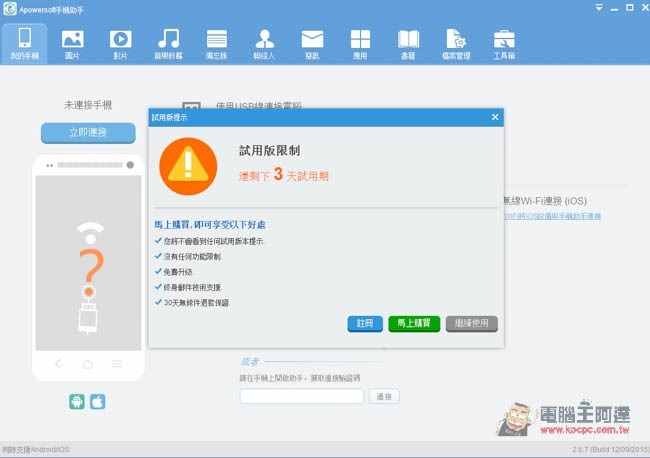
Task: Click the Connect (連接) button beside code field
Action: [x=384, y=396]
